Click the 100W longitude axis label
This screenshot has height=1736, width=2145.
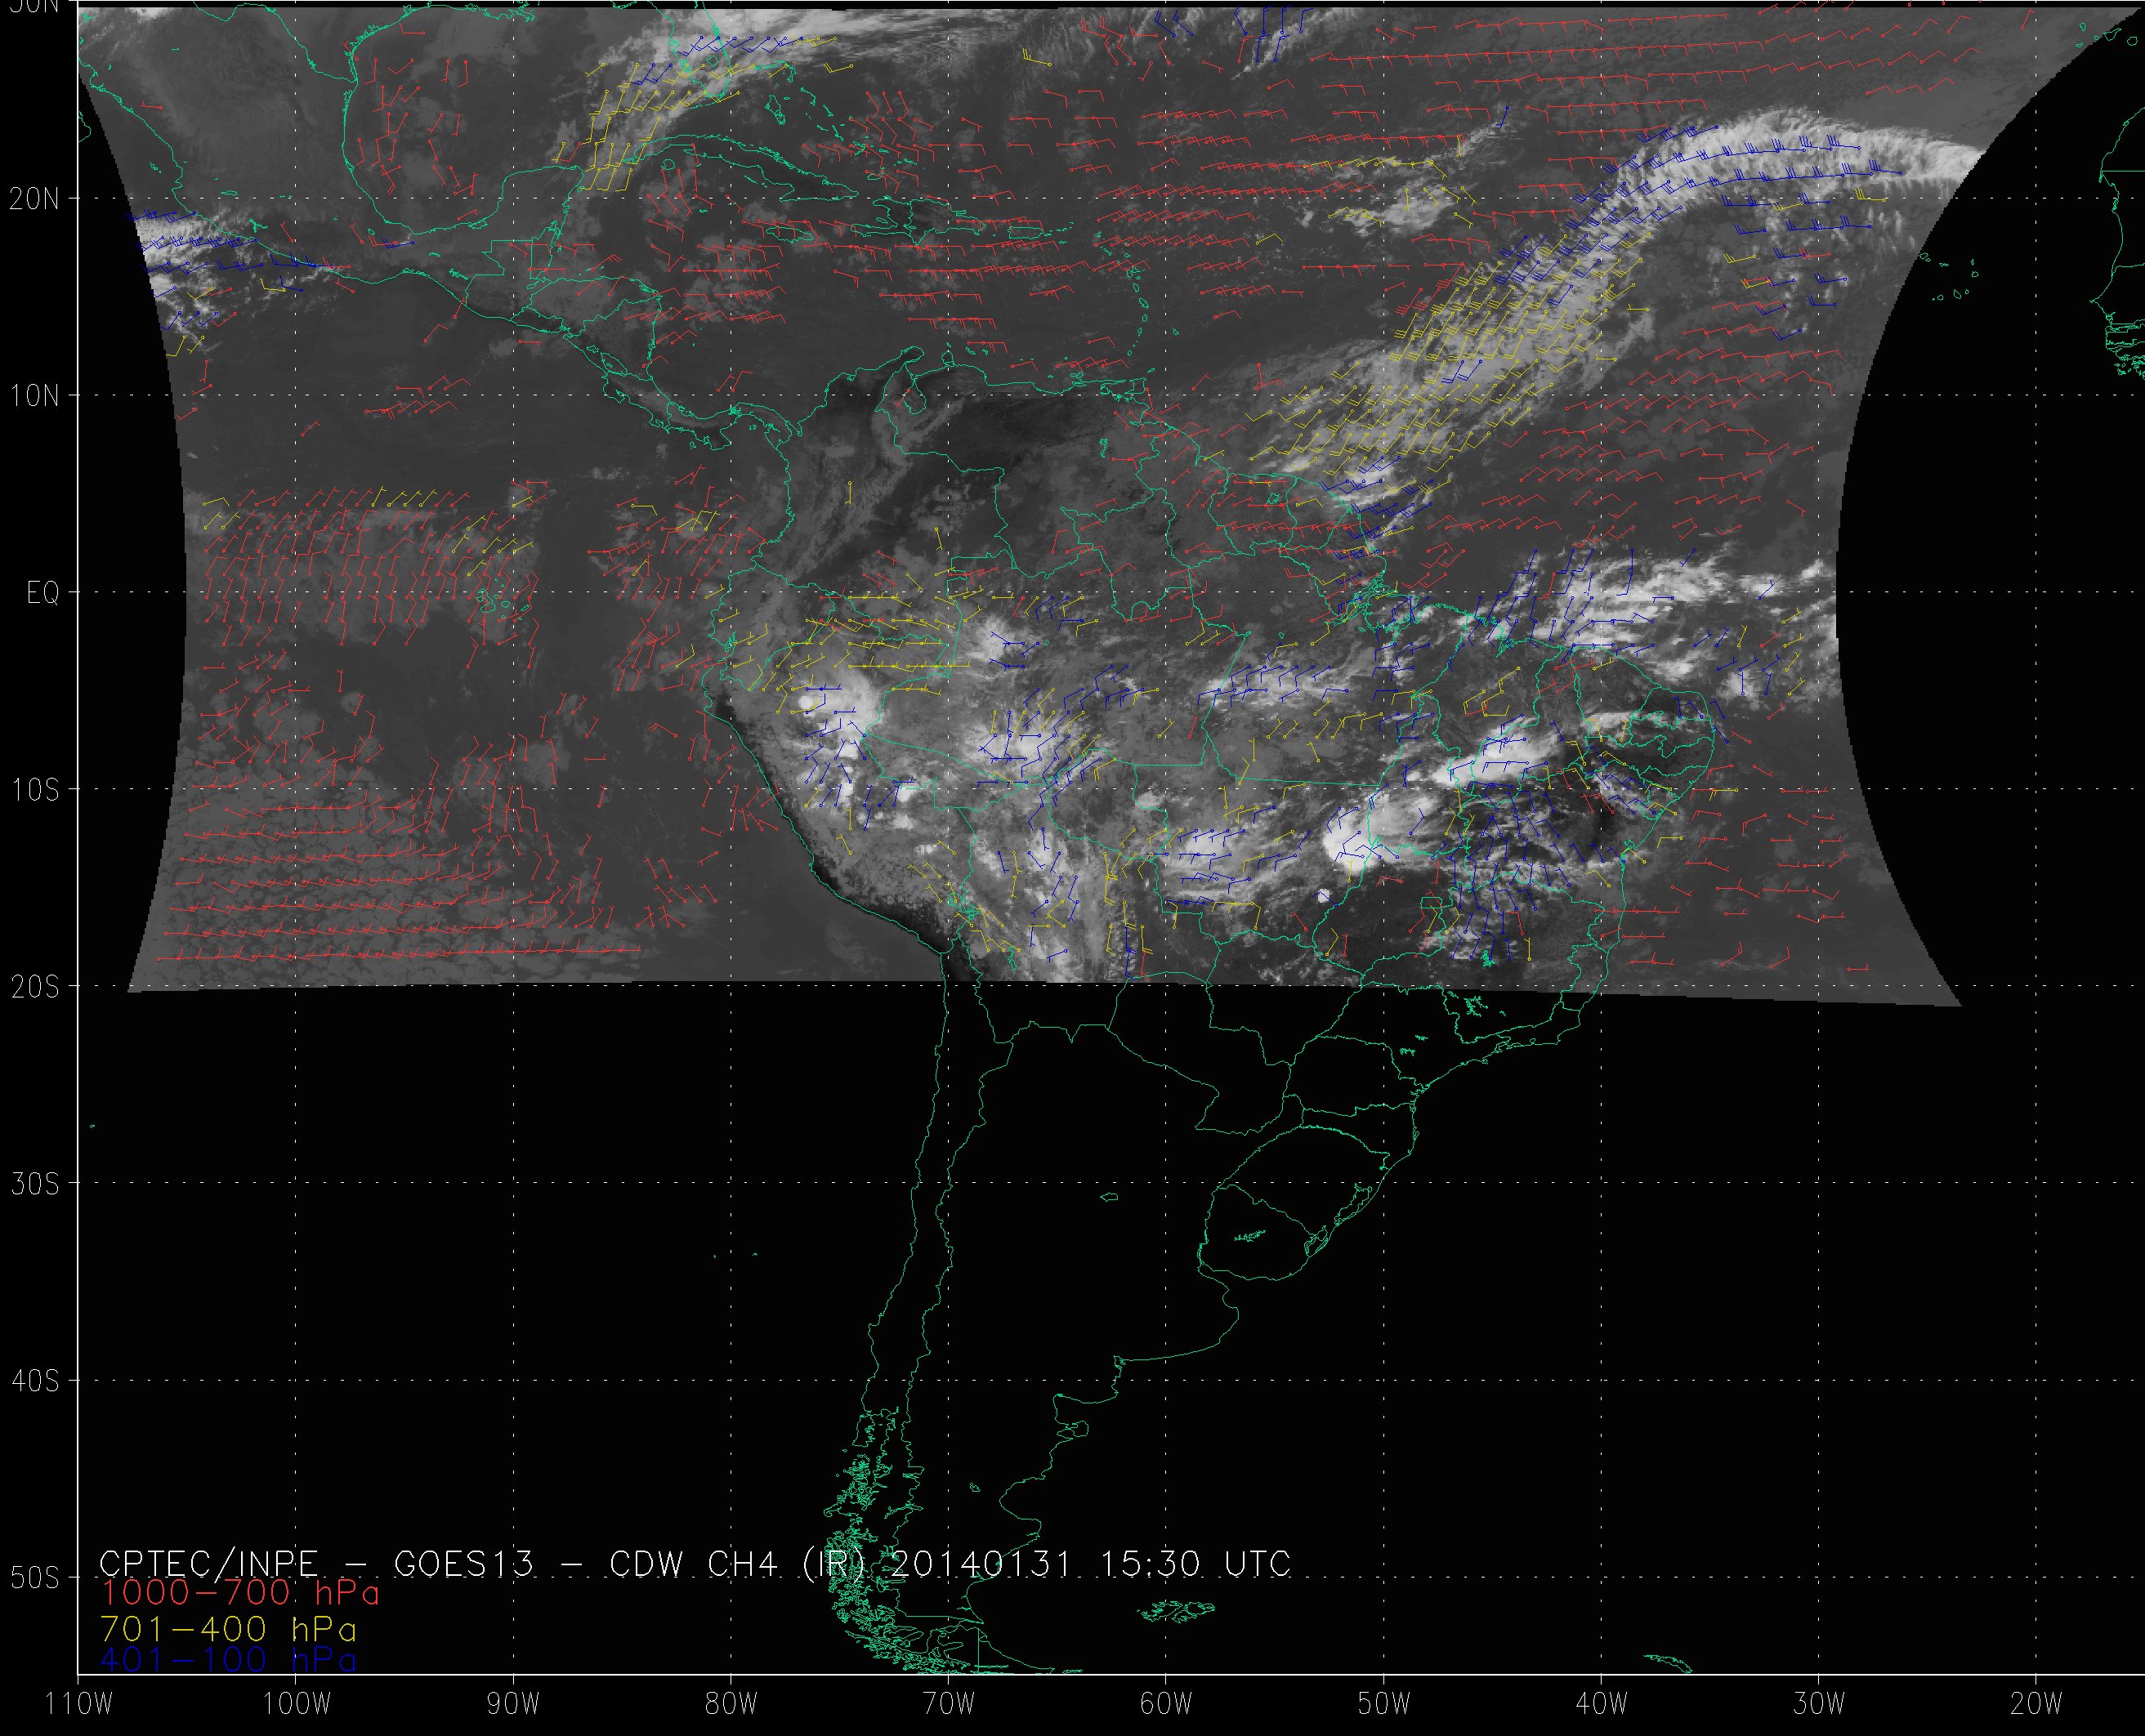coord(296,1704)
